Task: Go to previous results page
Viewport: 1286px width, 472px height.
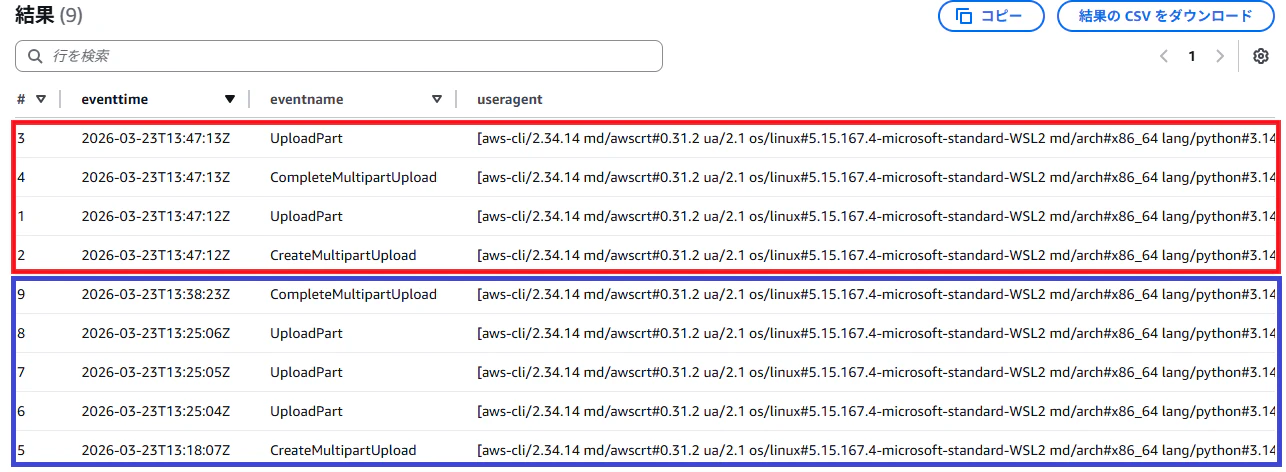Action: click(1164, 56)
